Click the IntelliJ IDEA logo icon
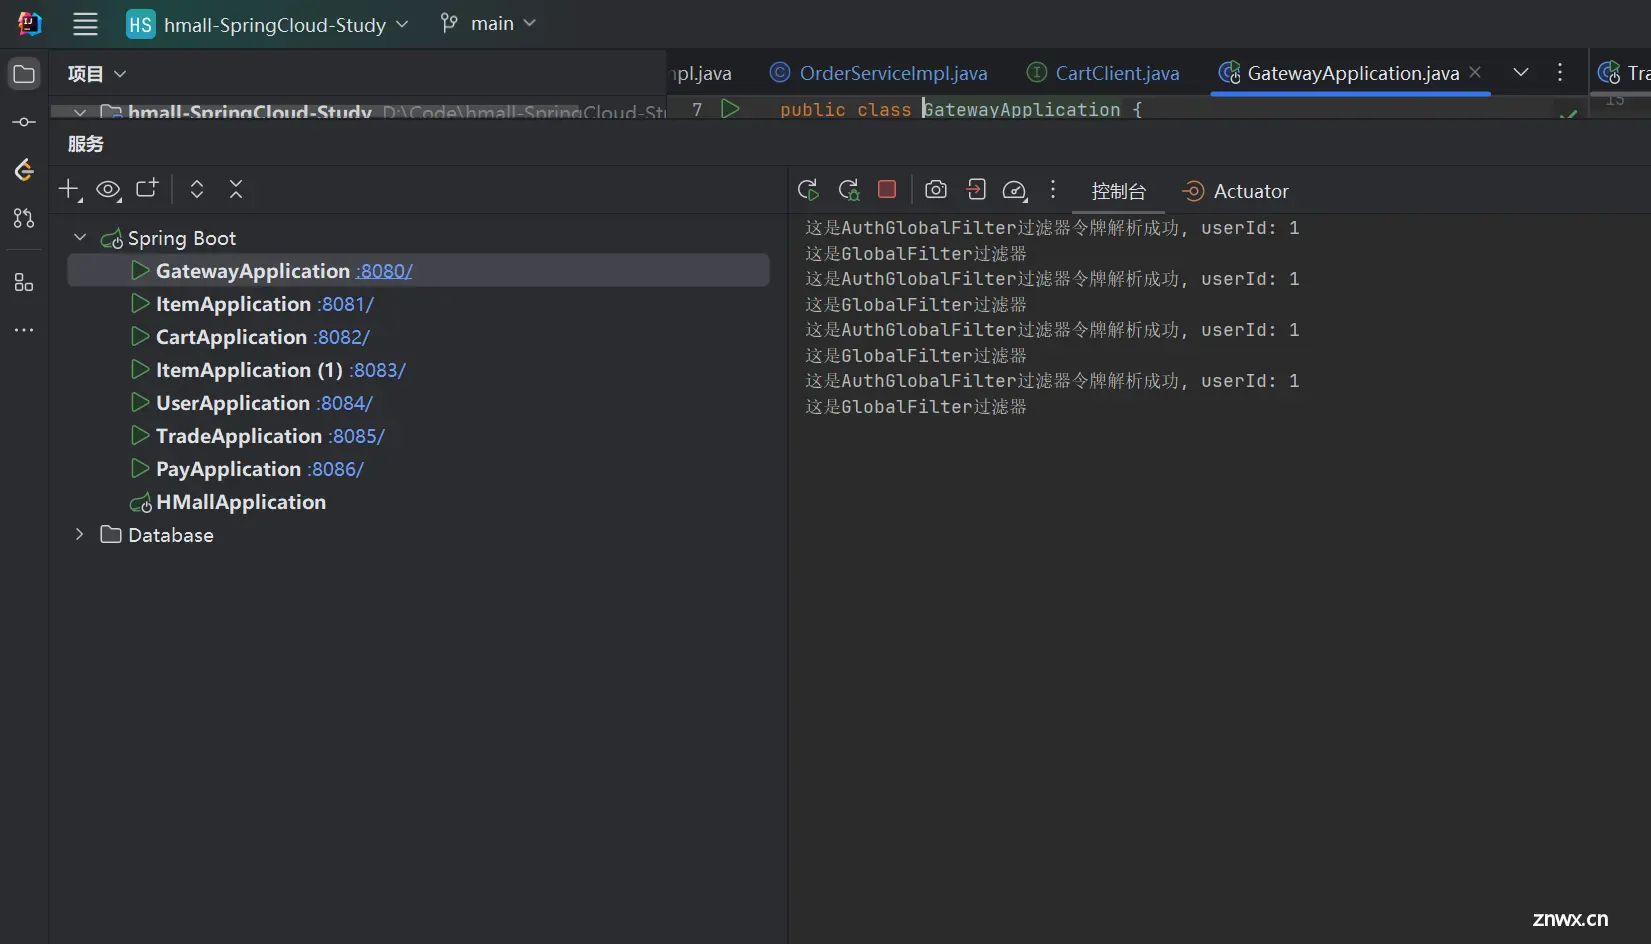Image resolution: width=1651 pixels, height=944 pixels. (x=30, y=24)
